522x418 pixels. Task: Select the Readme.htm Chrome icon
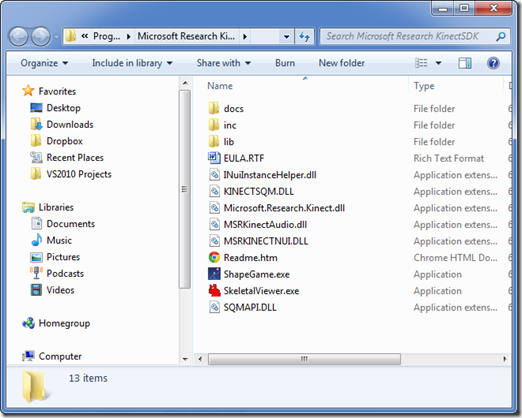214,257
